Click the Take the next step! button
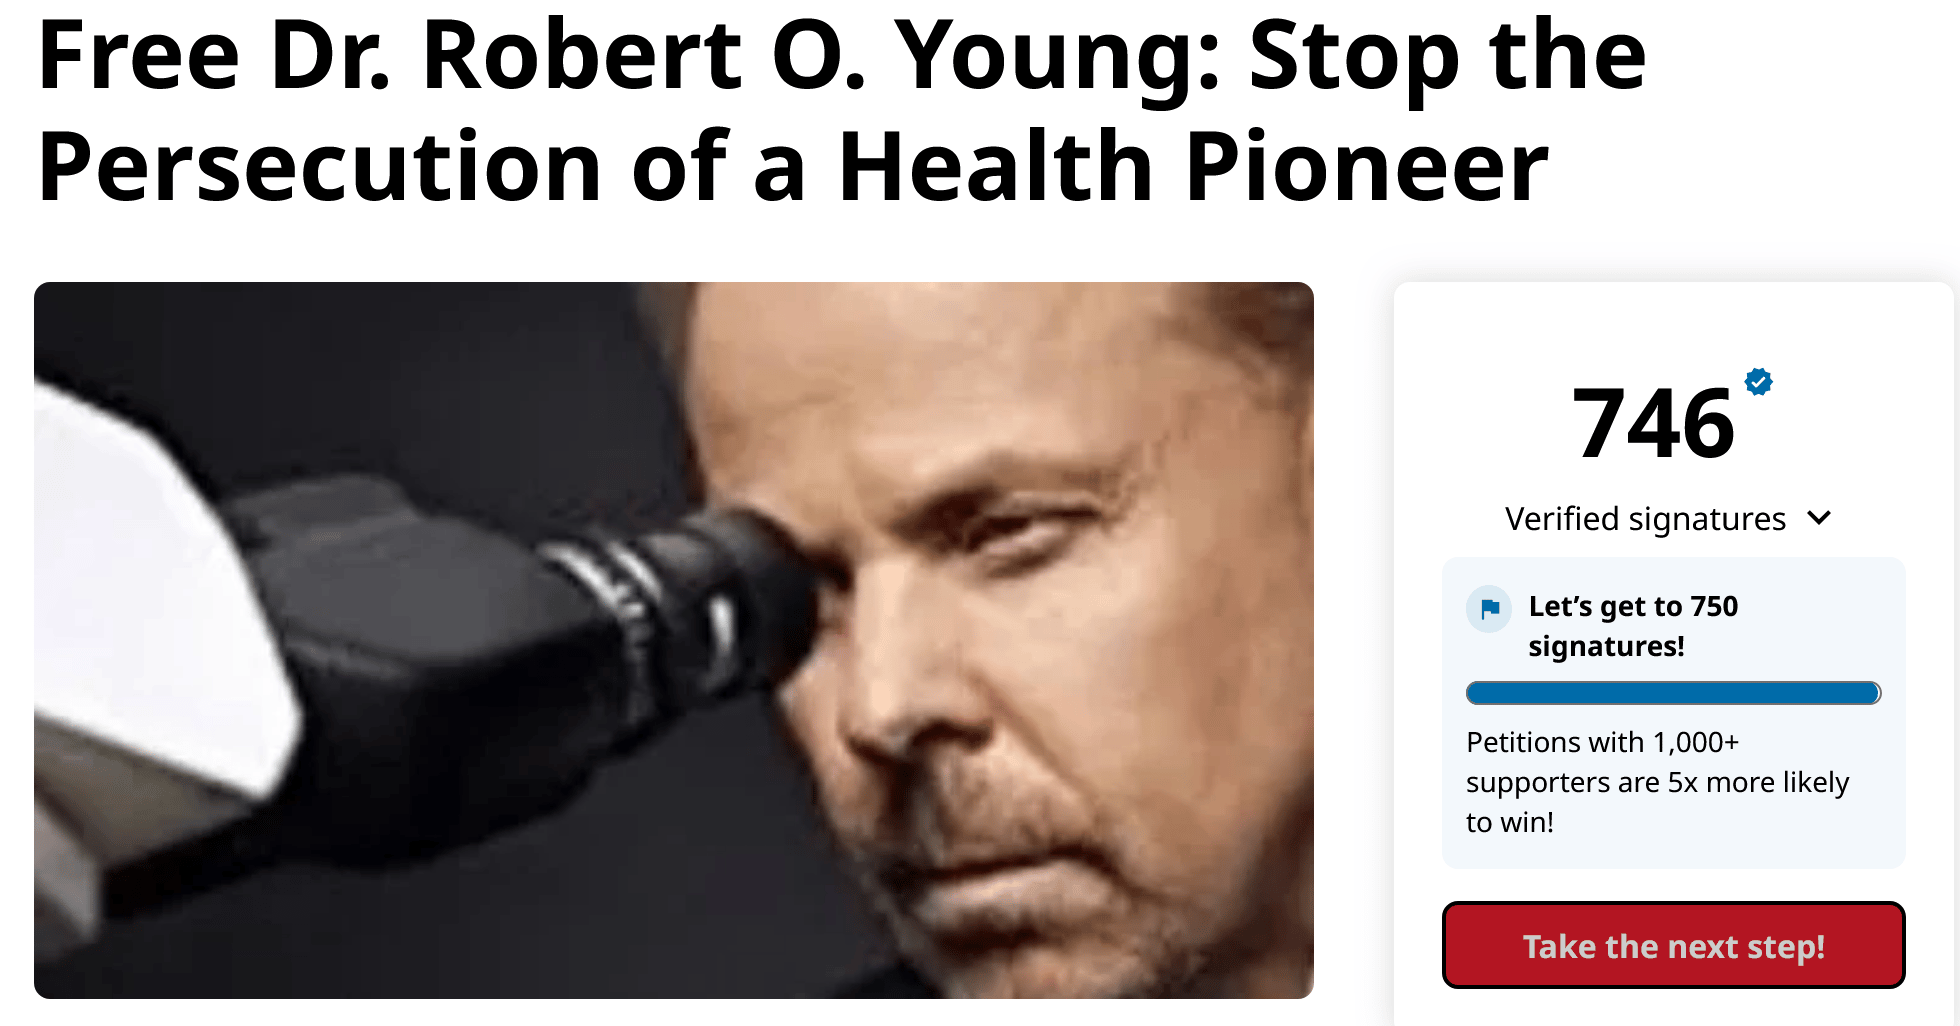This screenshot has height=1026, width=1960. [x=1673, y=945]
